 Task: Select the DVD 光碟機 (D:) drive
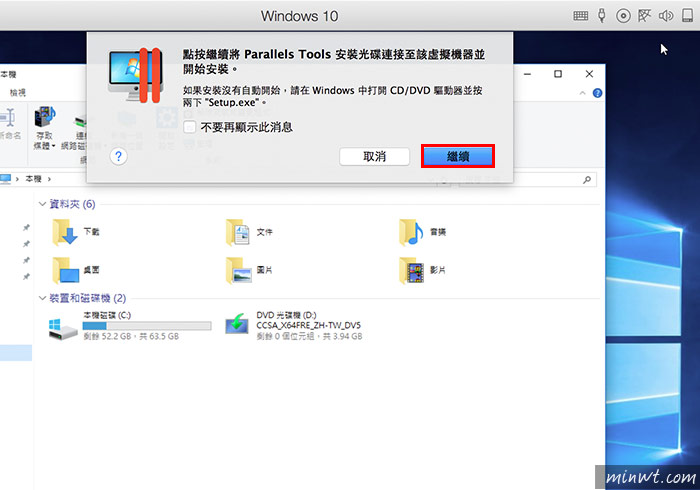pos(293,326)
